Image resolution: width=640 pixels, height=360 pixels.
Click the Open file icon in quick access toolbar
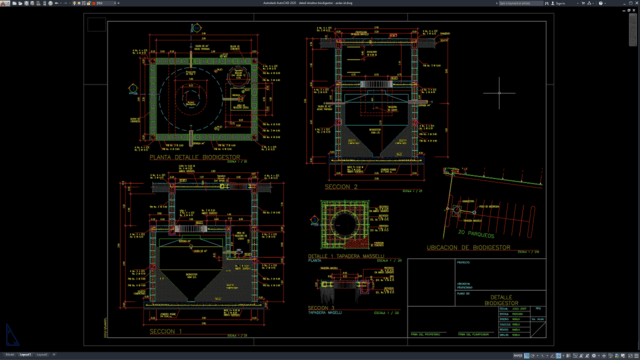[20, 3]
